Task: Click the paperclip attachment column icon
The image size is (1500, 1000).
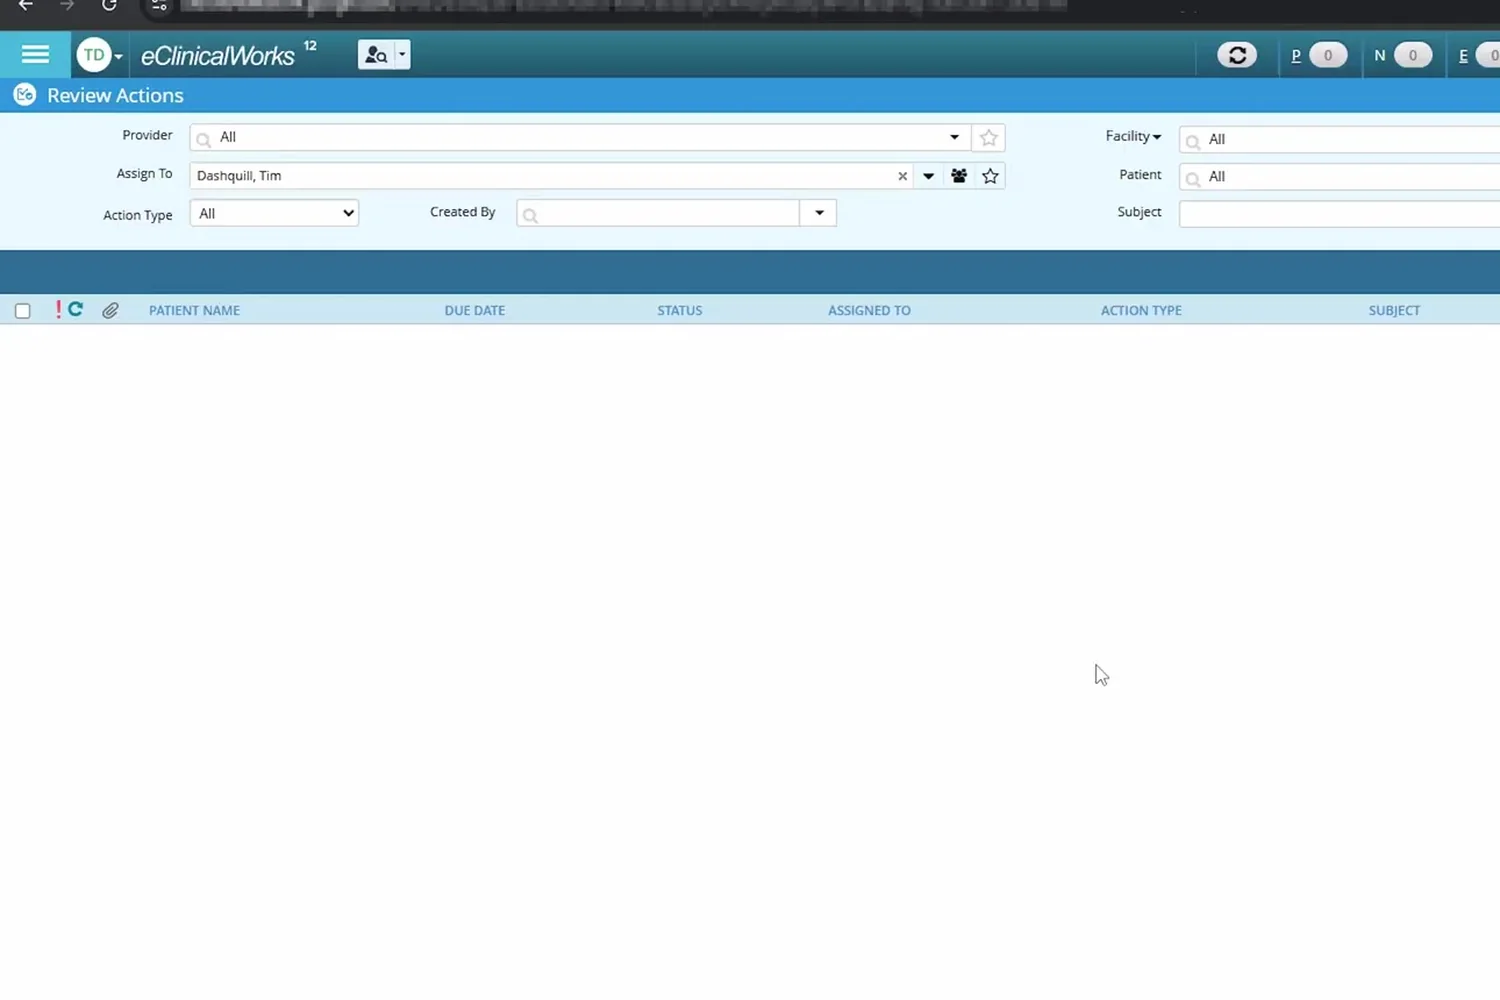Action: (x=110, y=311)
